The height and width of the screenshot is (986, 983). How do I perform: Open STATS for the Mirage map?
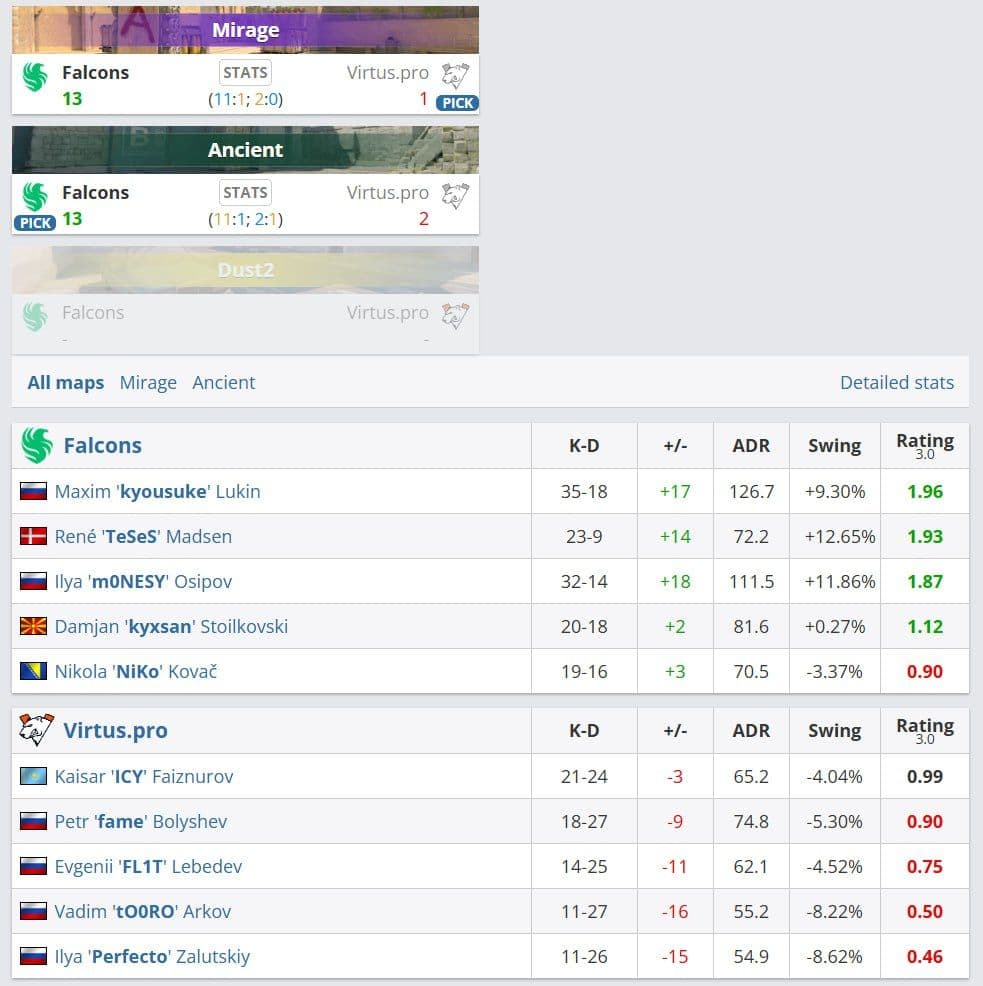point(245,72)
